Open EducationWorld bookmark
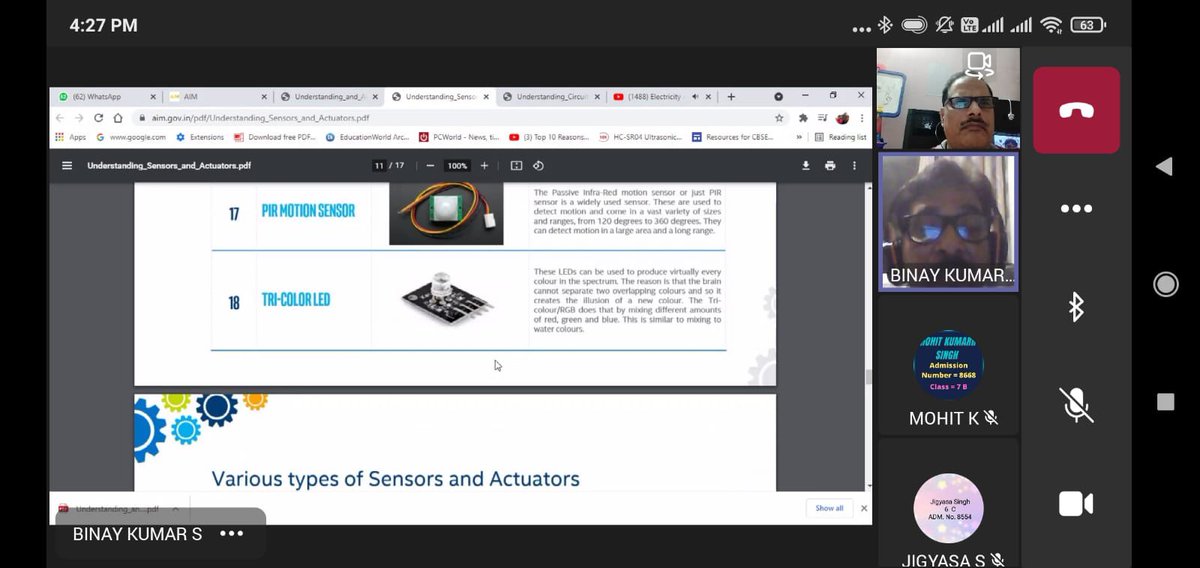 tap(367, 137)
